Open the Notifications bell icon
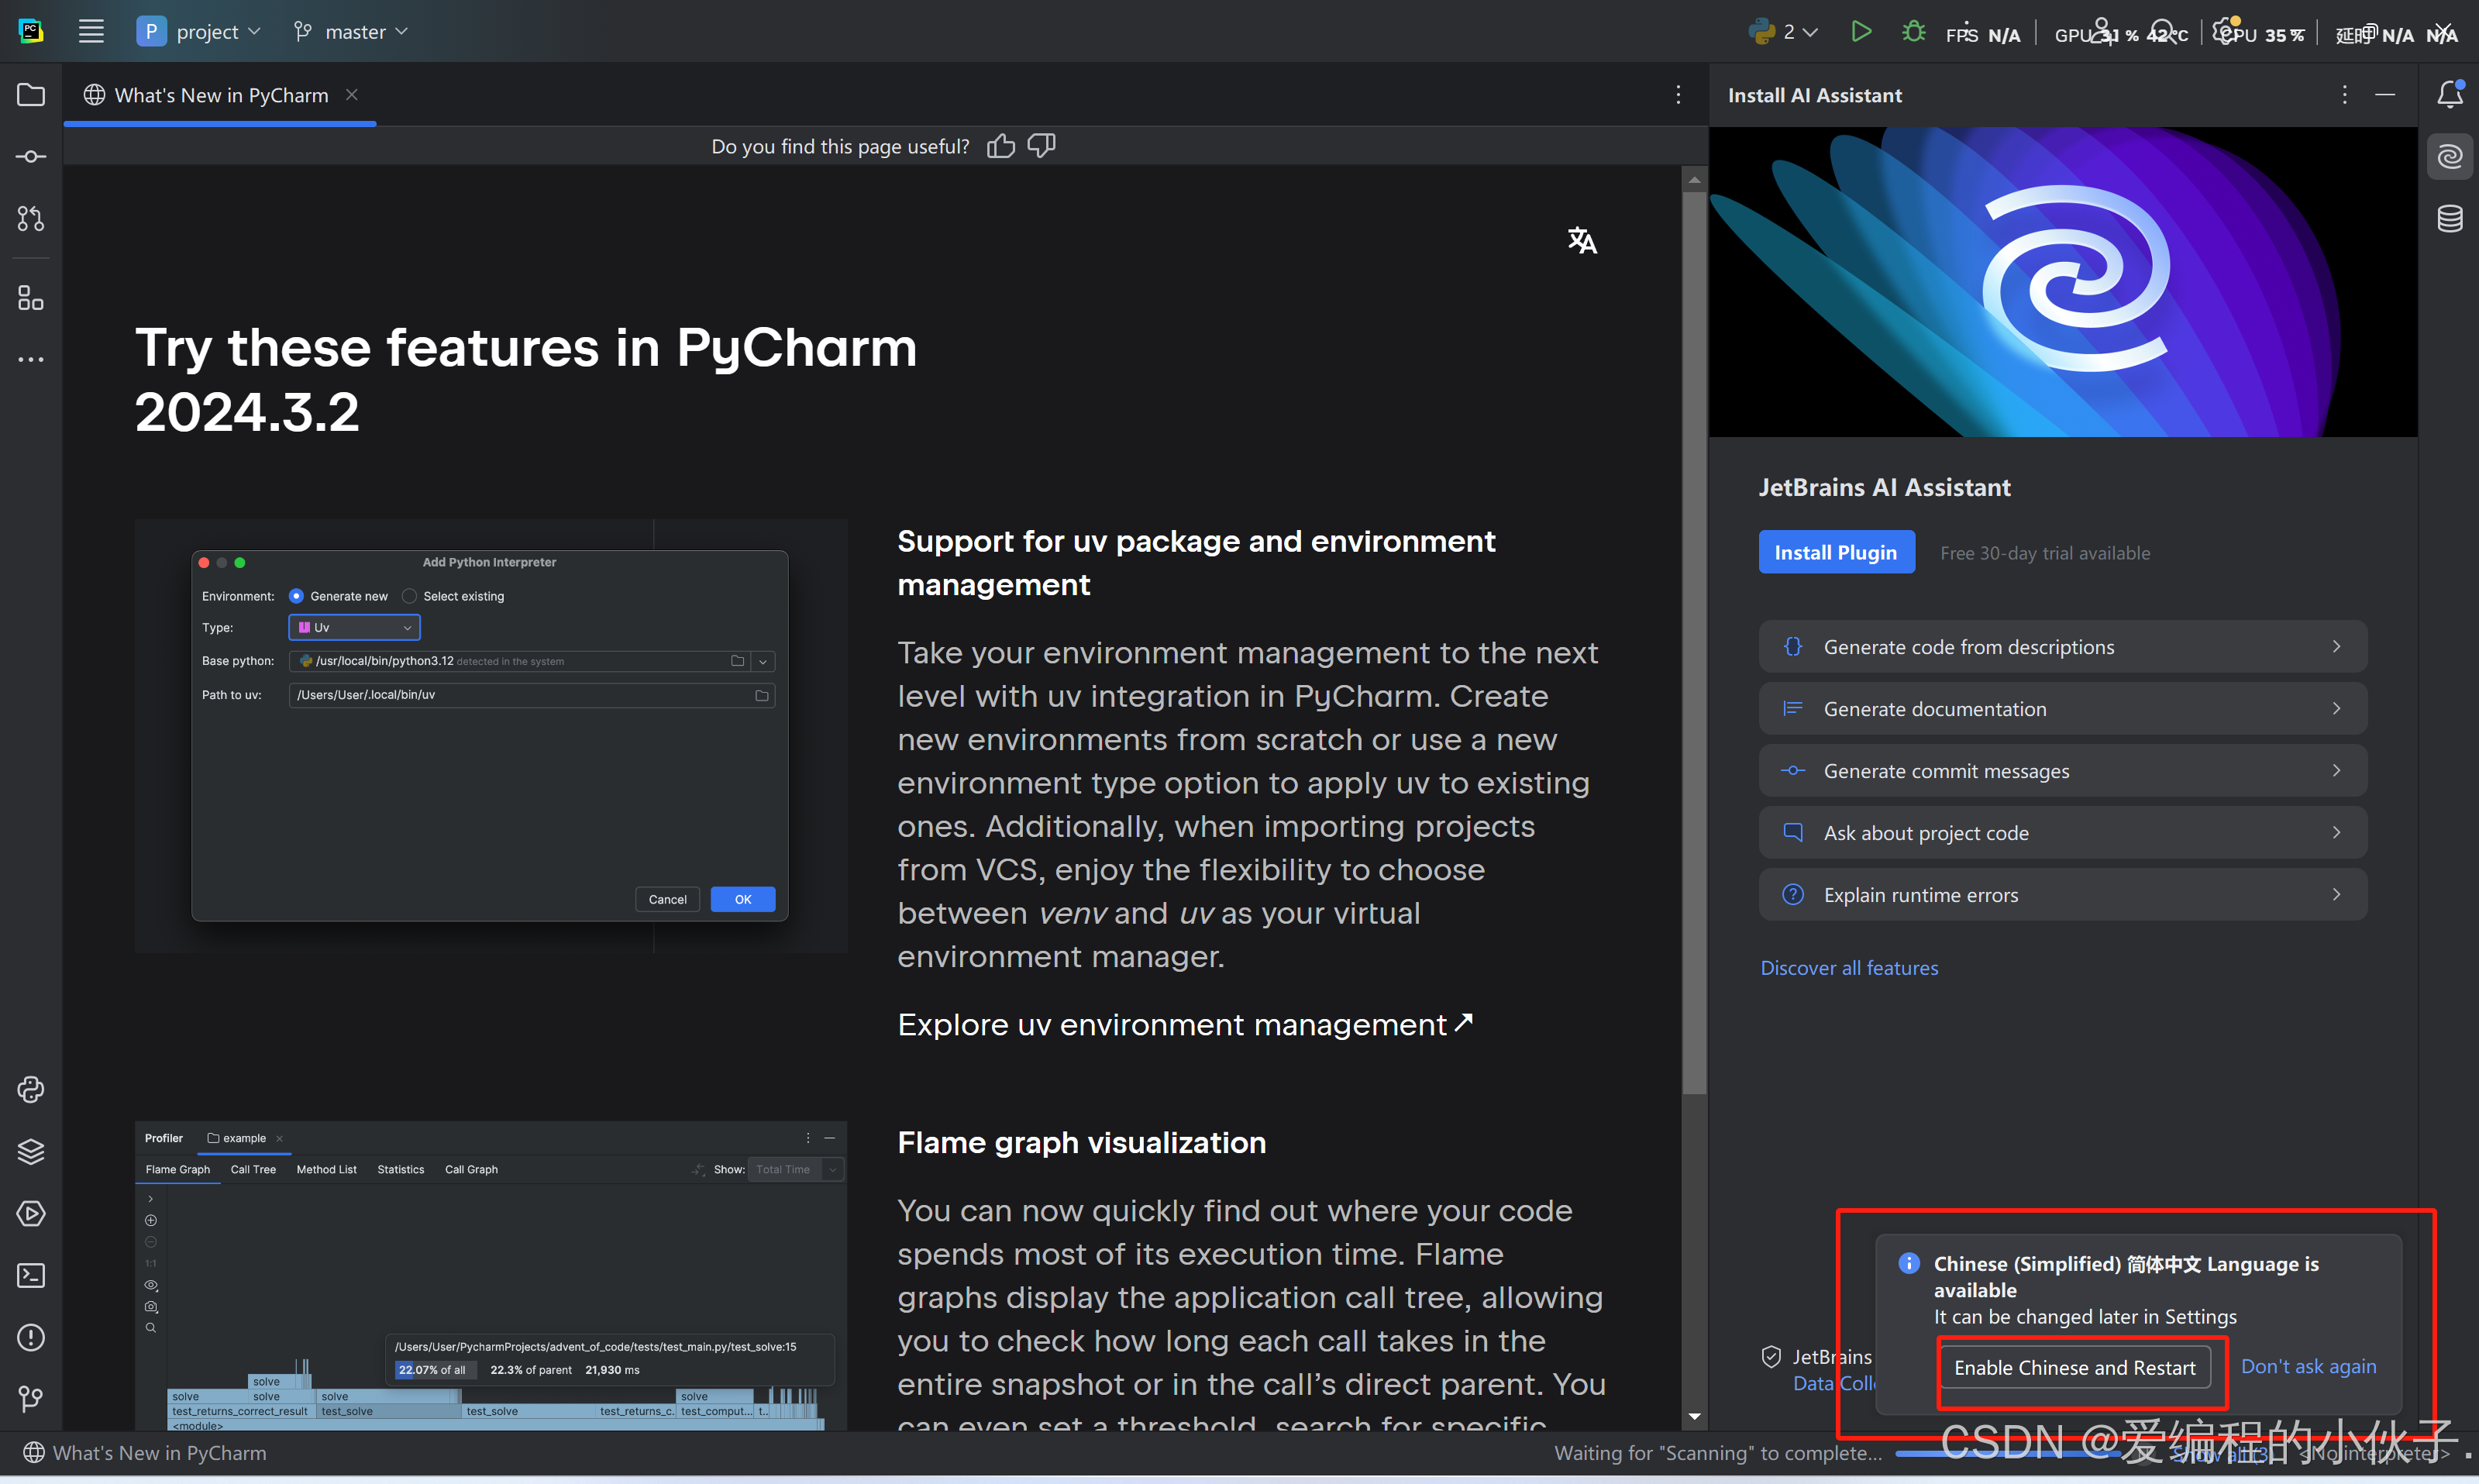 (x=2449, y=95)
